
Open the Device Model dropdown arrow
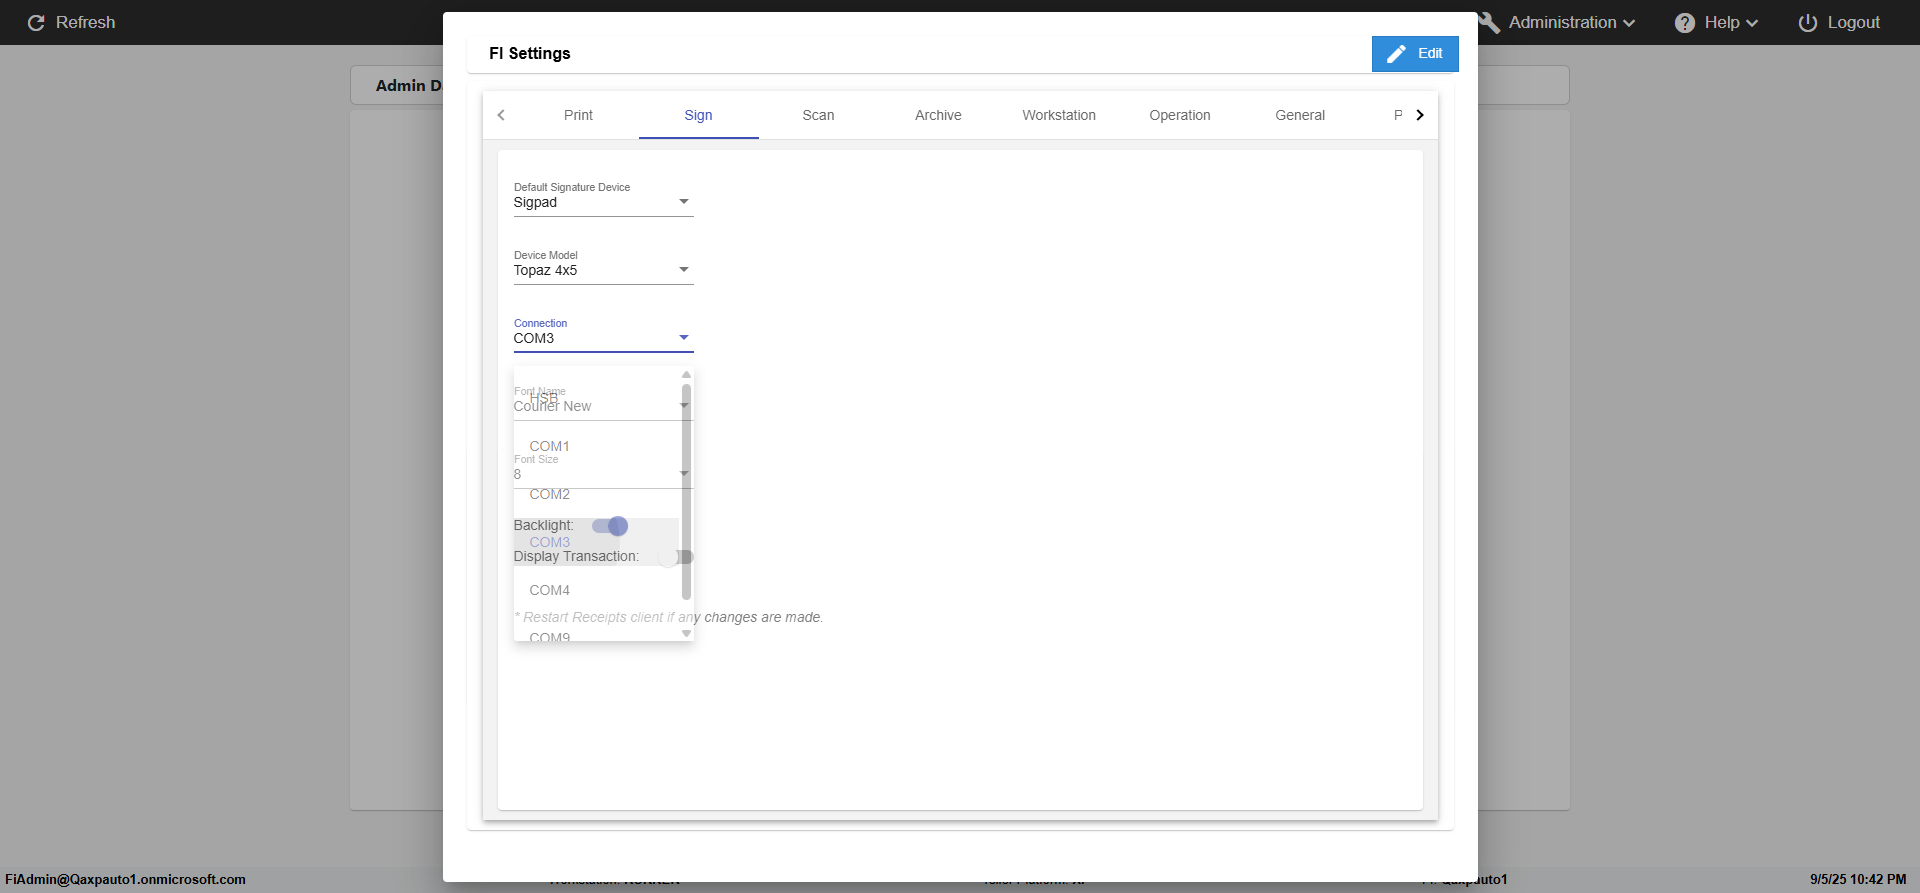(684, 270)
